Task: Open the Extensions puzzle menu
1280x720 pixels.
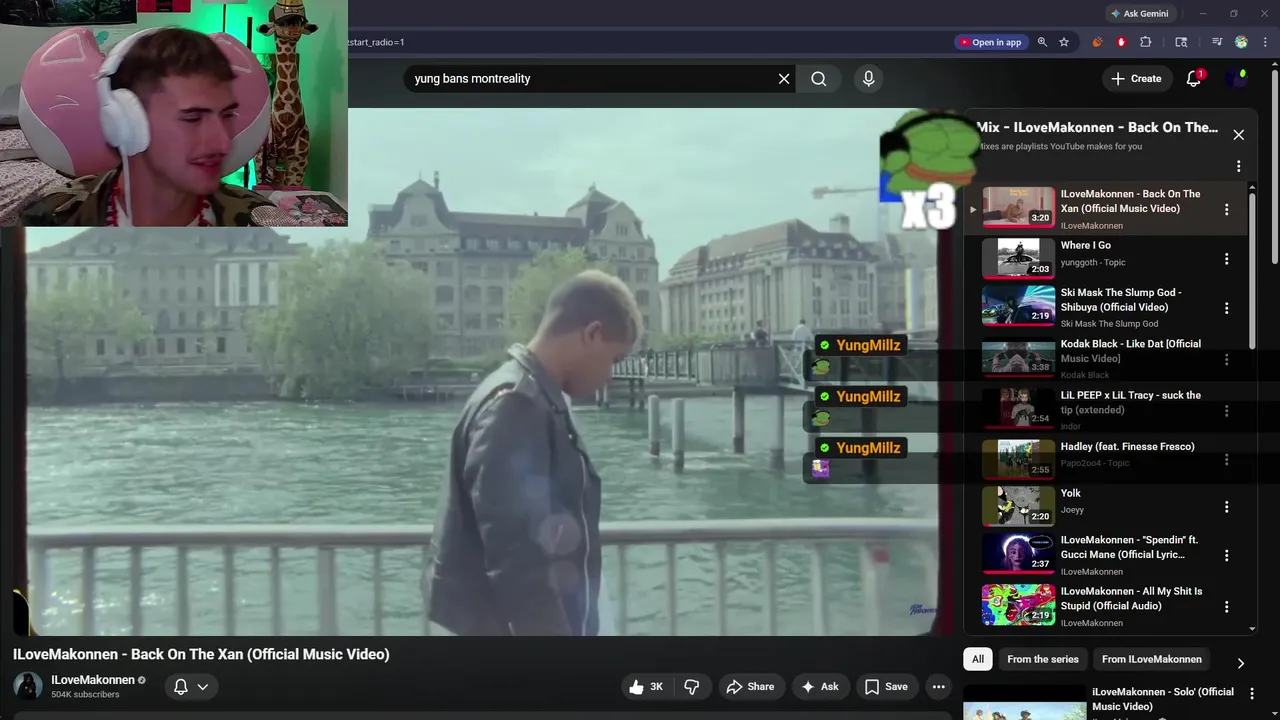Action: point(1146,42)
